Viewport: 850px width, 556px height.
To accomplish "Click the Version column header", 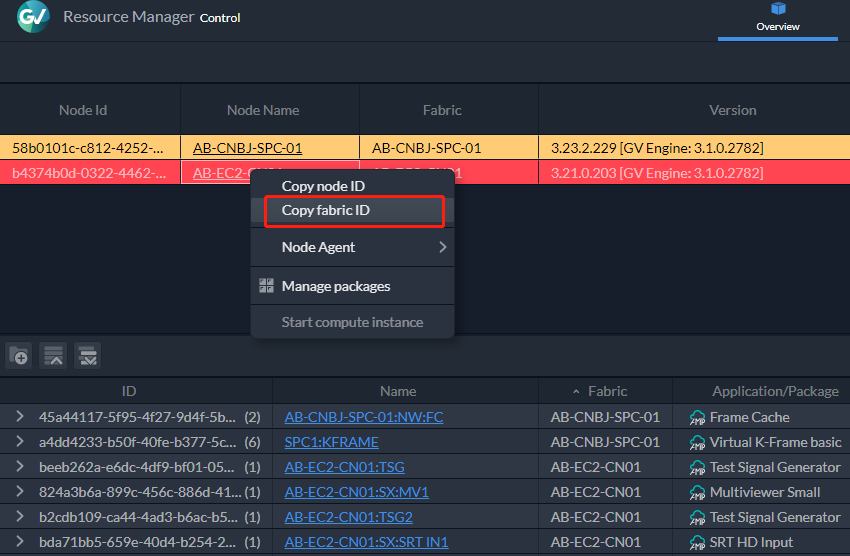I will (x=732, y=110).
